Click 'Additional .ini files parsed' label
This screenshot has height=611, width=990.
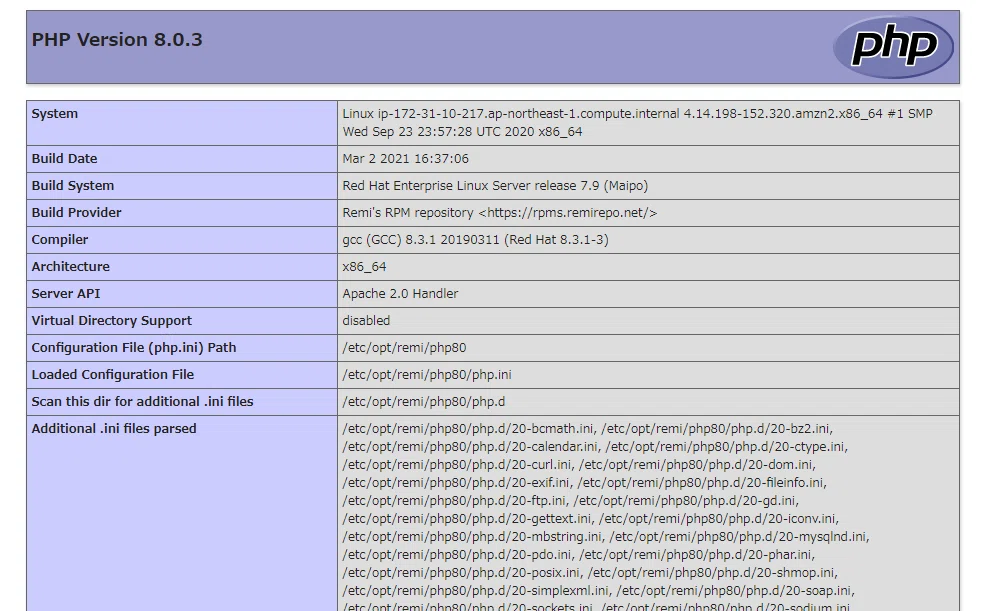click(x=114, y=429)
